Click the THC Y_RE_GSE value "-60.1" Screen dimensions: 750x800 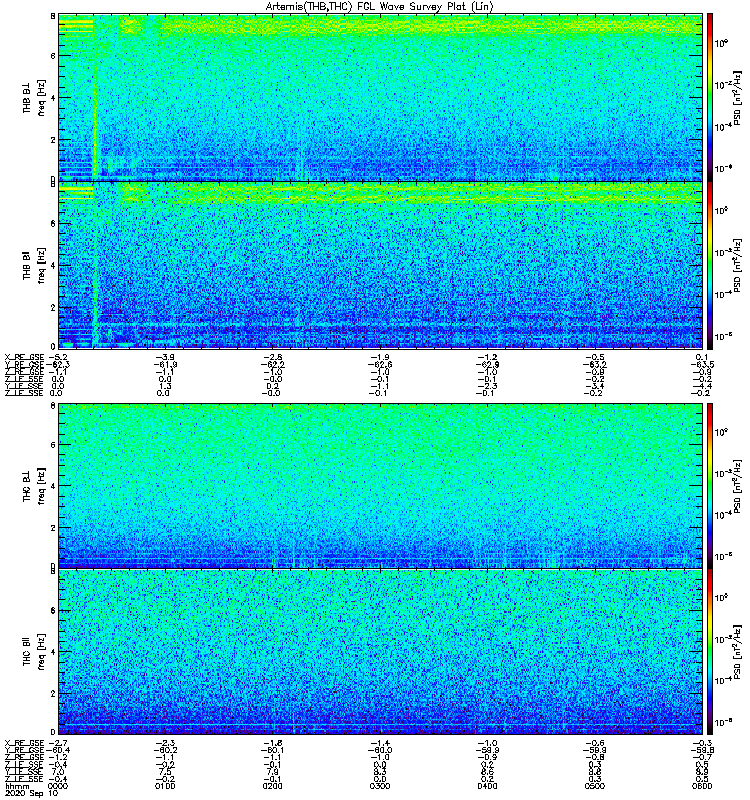point(272,750)
